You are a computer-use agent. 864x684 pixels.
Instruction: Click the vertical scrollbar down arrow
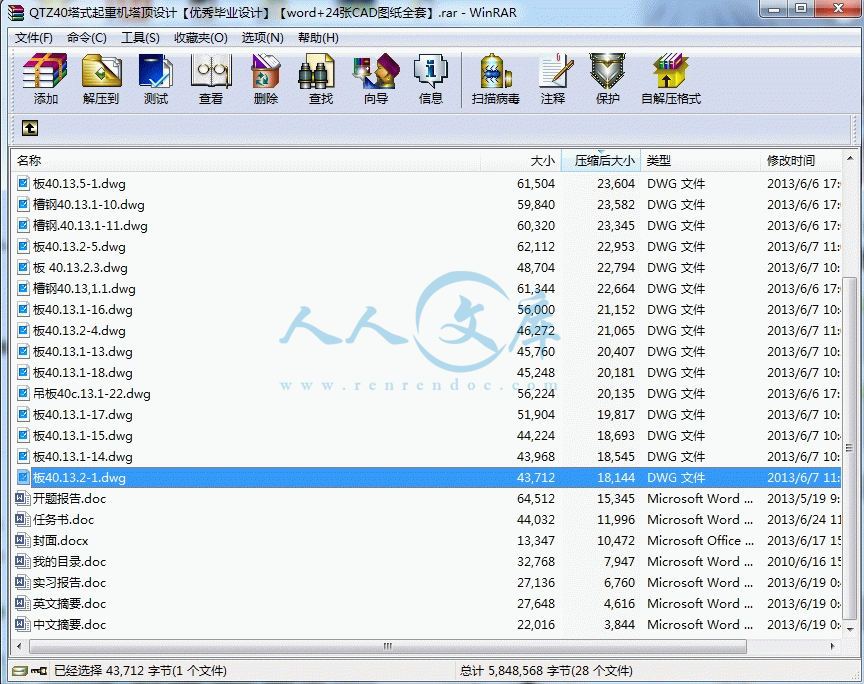tap(849, 629)
